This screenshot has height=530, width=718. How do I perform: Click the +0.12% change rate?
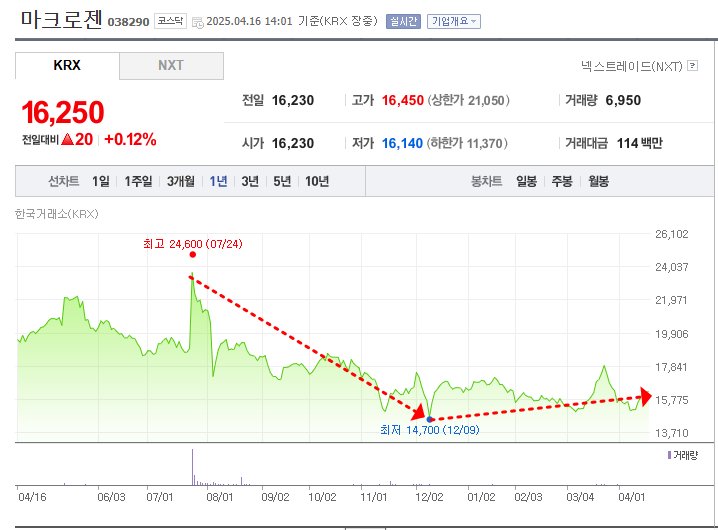(x=131, y=139)
